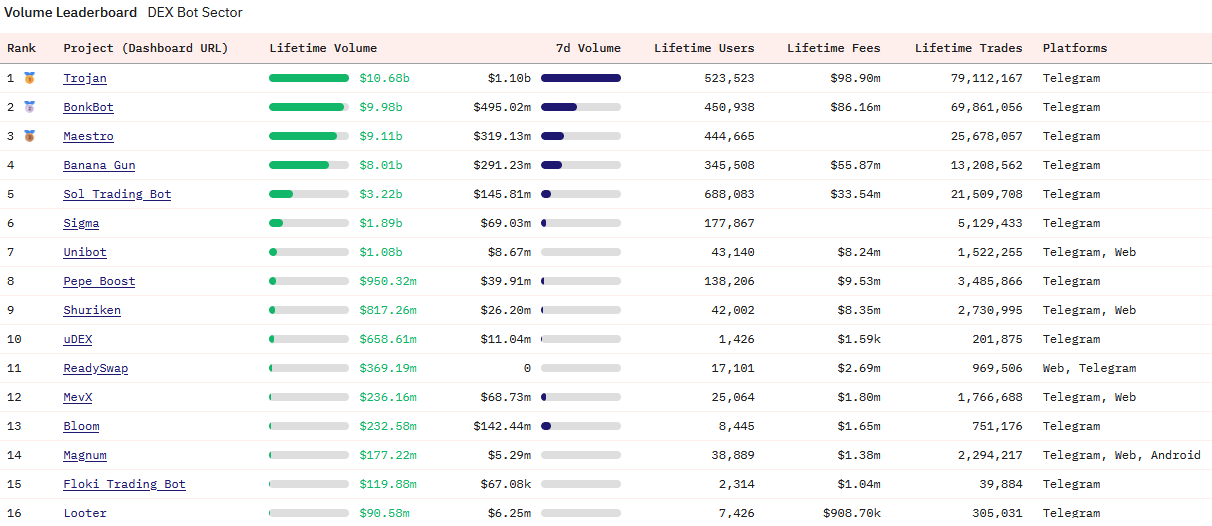The image size is (1212, 526).
Task: Sort by the Lifetime Trades column header
Action: click(x=969, y=48)
